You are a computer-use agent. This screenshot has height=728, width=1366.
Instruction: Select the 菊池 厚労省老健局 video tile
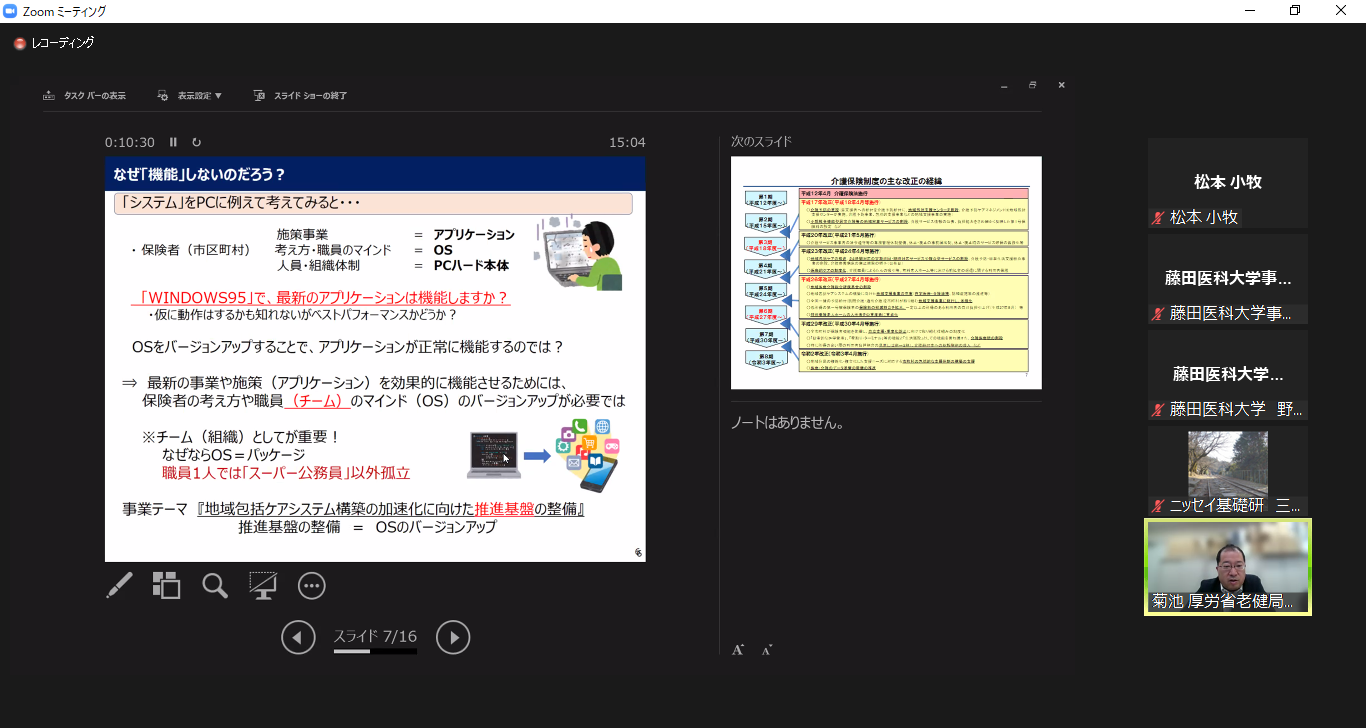[1227, 566]
